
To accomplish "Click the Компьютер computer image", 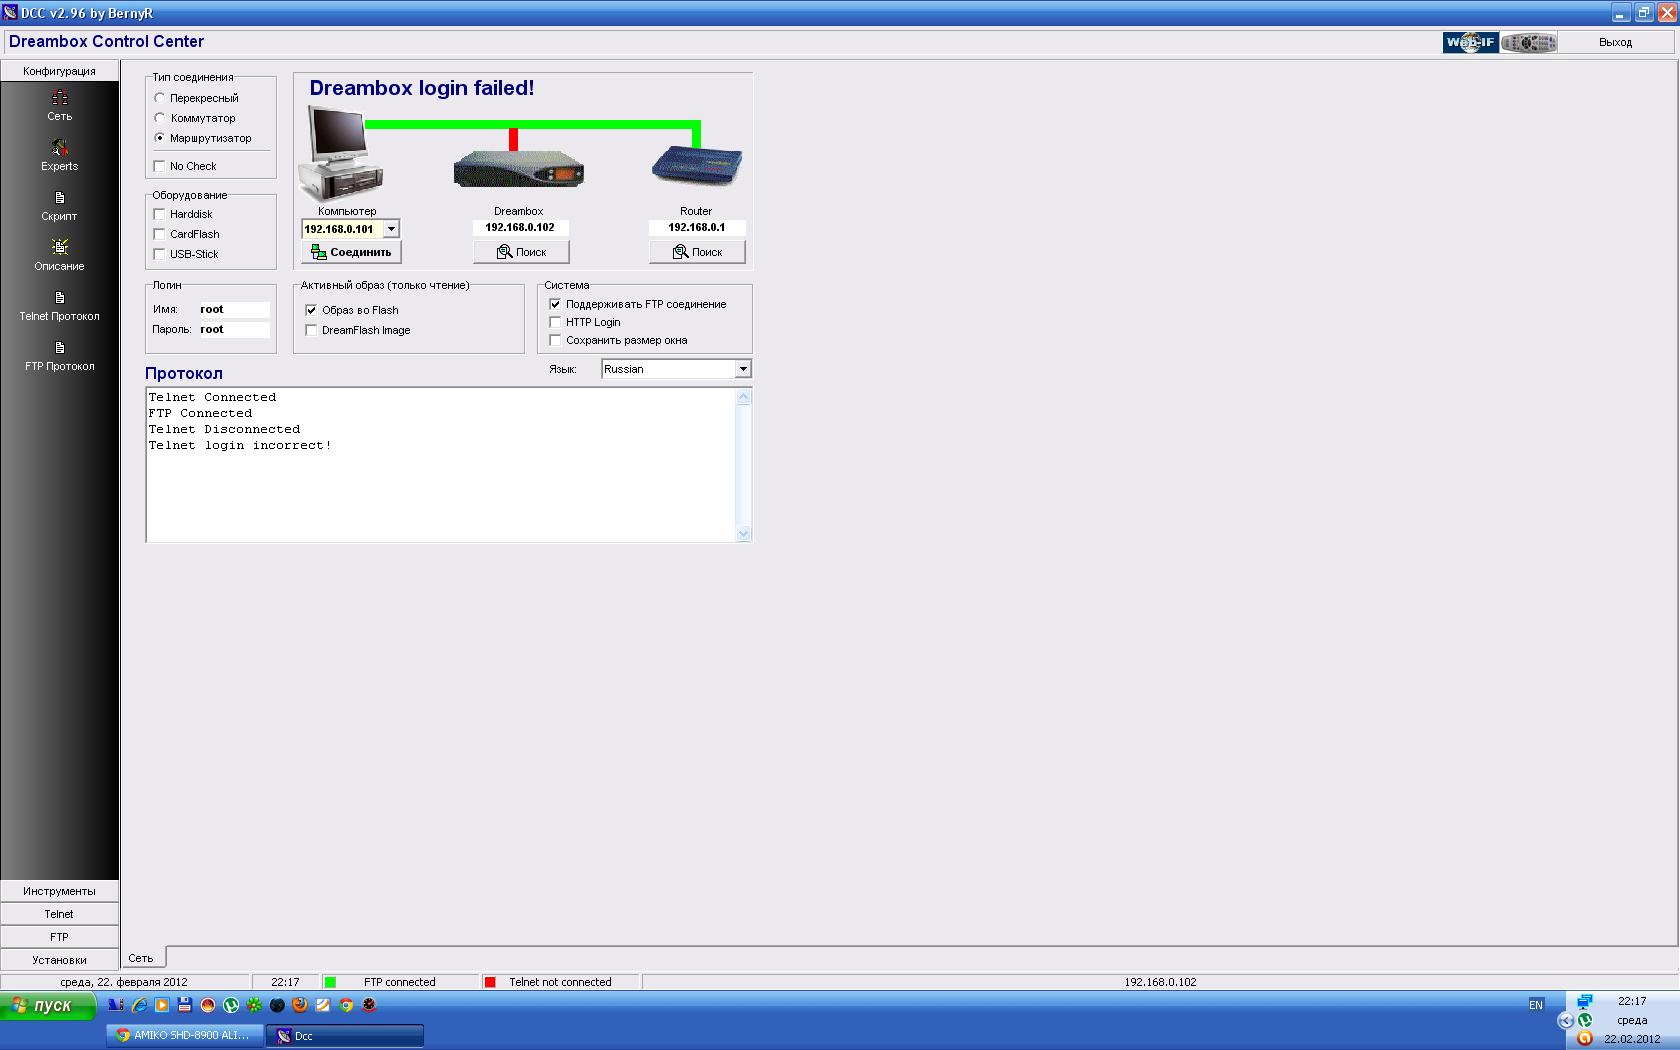I will click(x=340, y=154).
